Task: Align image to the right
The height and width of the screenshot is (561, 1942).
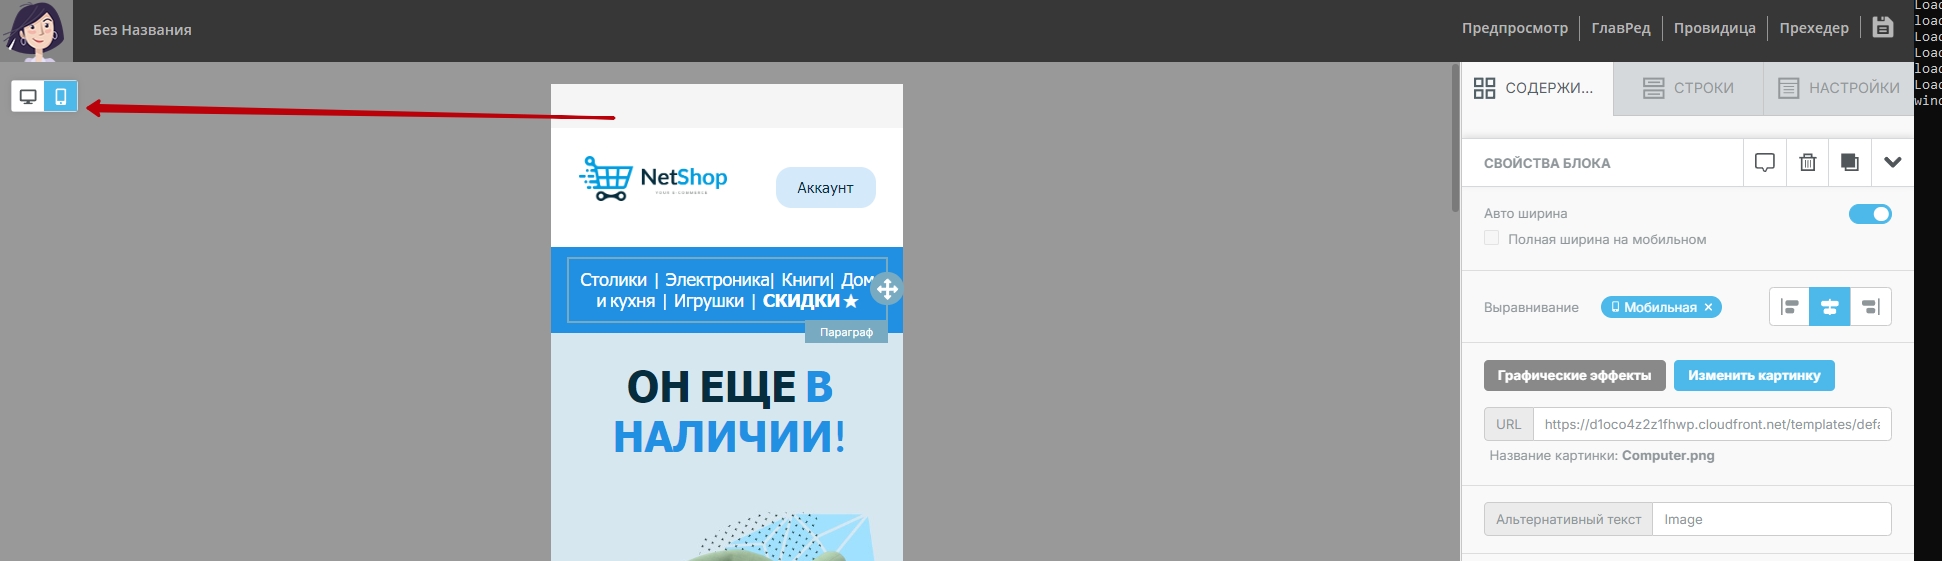Action: [x=1871, y=307]
